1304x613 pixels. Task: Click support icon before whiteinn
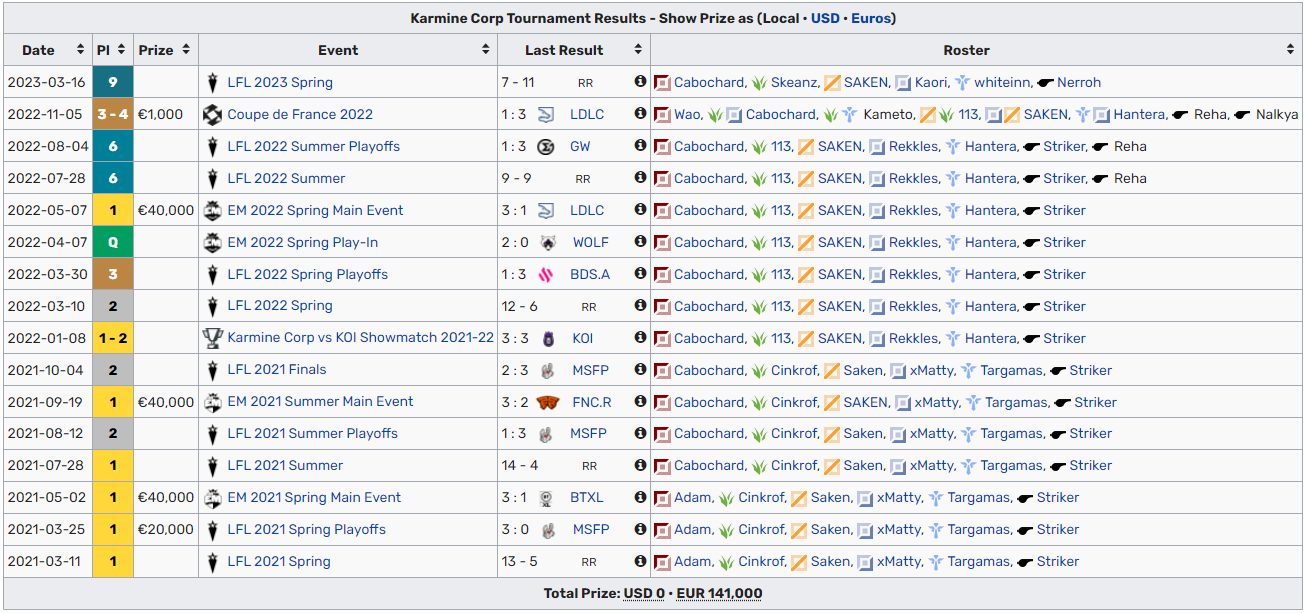click(962, 82)
